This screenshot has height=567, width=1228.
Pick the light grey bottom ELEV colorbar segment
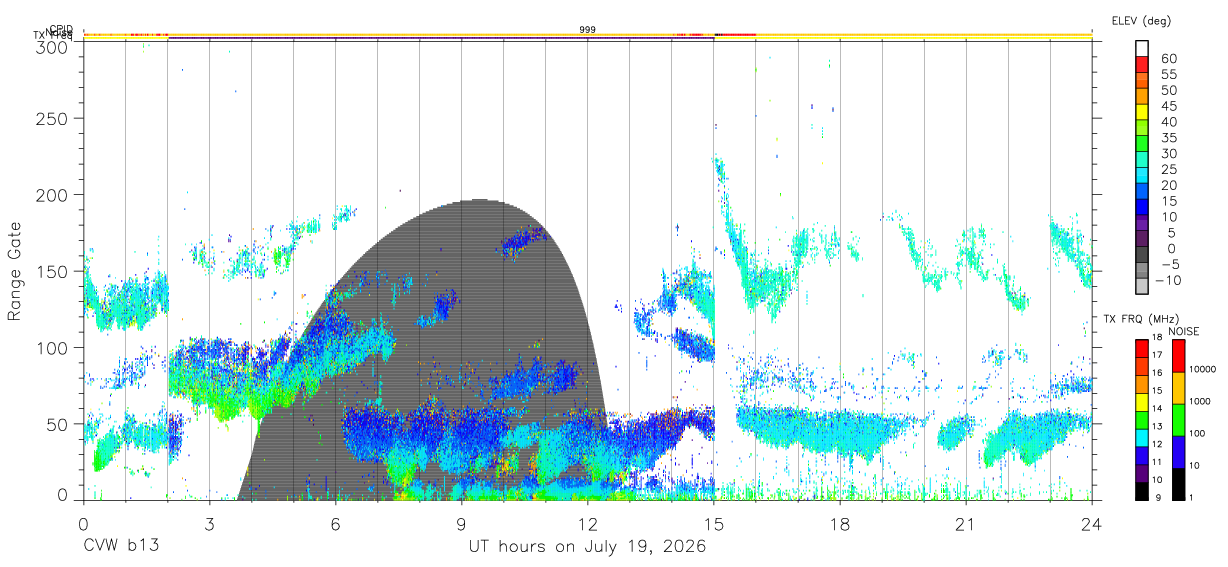[x=1142, y=285]
